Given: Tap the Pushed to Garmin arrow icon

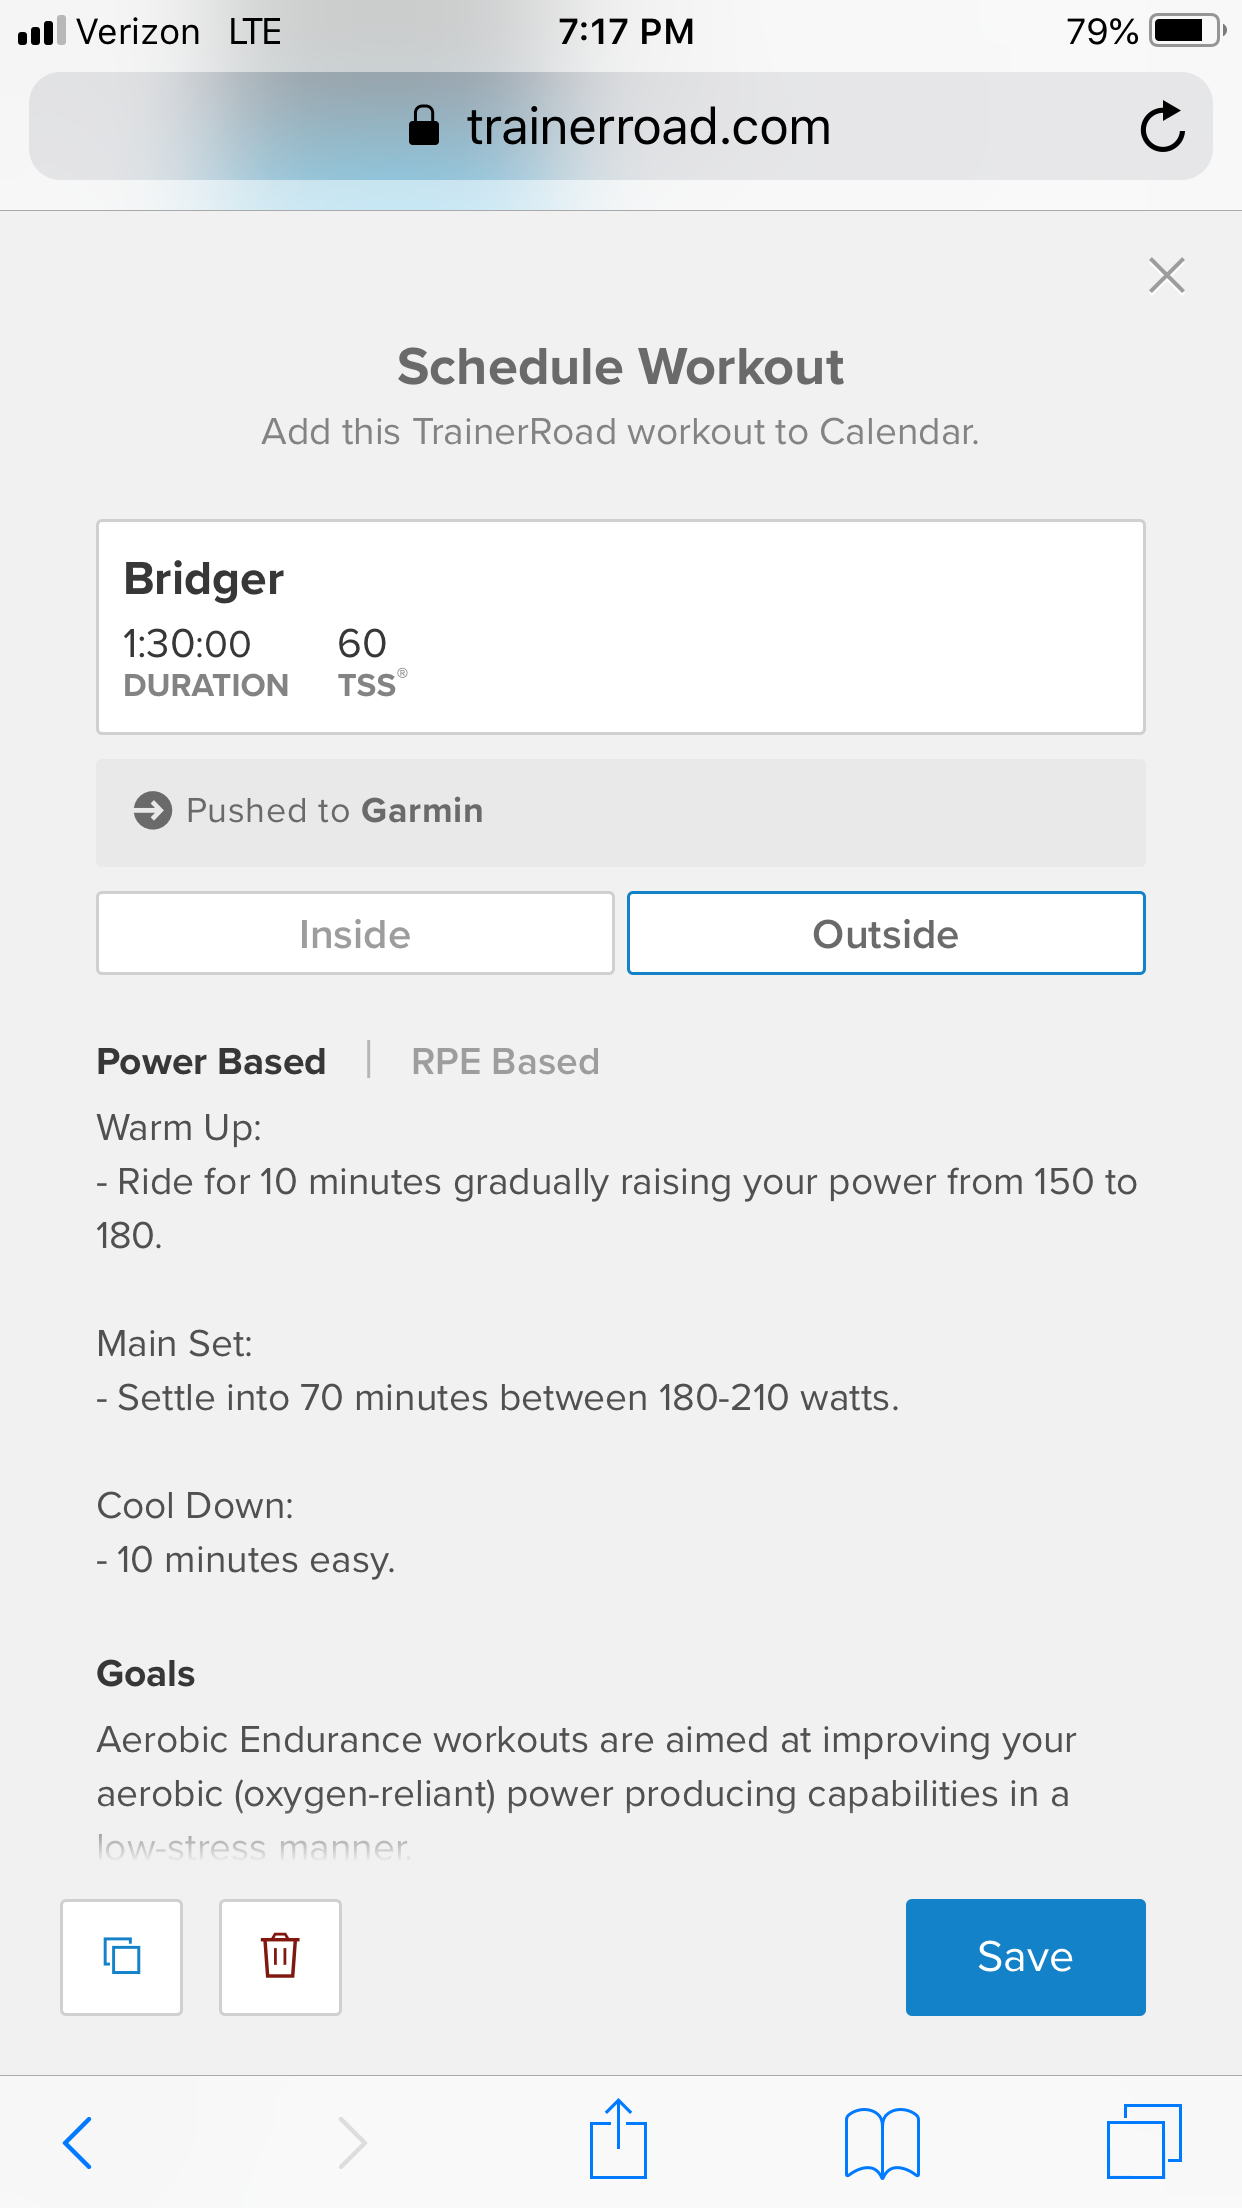Looking at the screenshot, I should tap(153, 810).
